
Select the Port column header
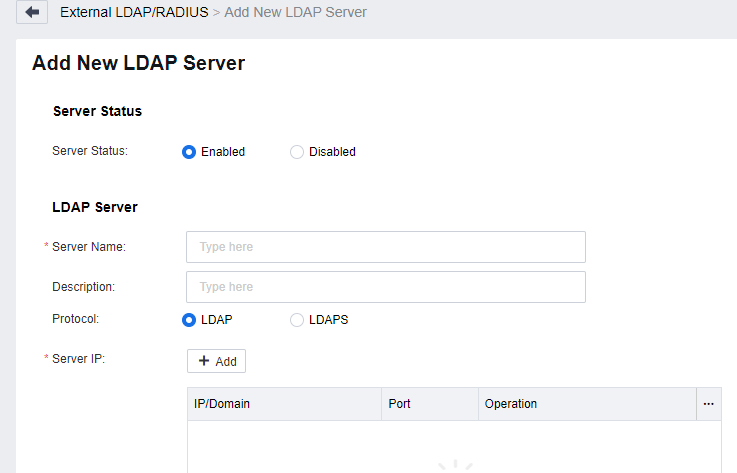click(399, 404)
